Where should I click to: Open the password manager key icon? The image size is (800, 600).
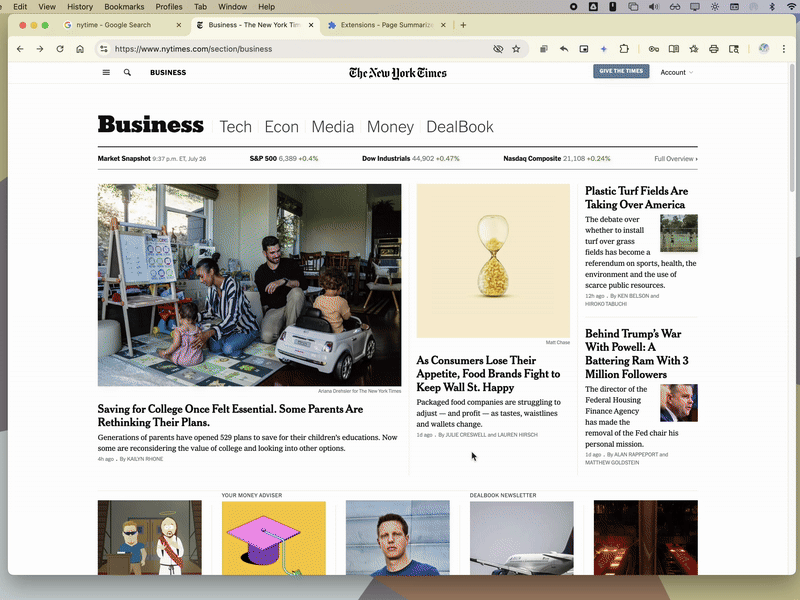(654, 49)
